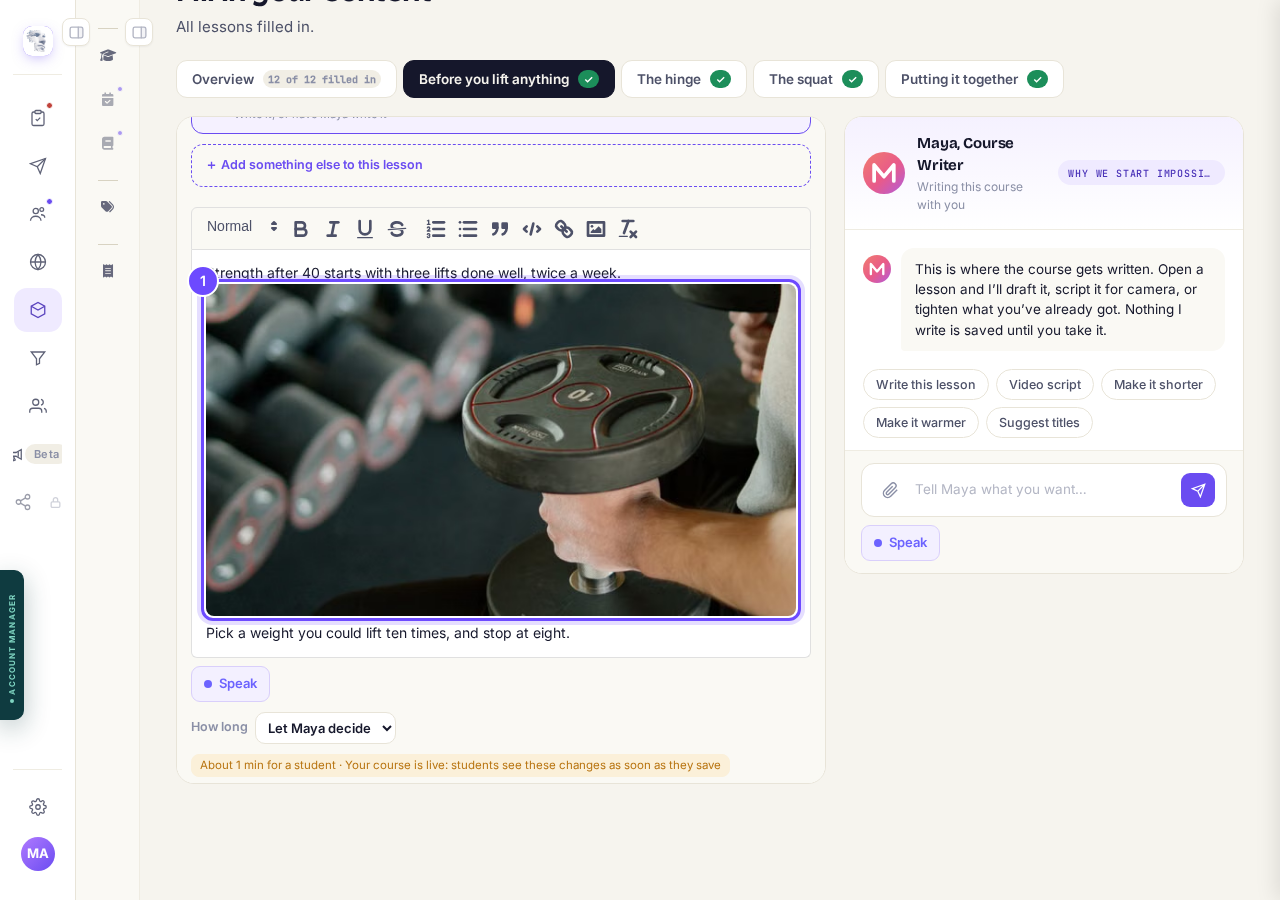Select the dumbbell image in the lesson editor

pos(501,450)
